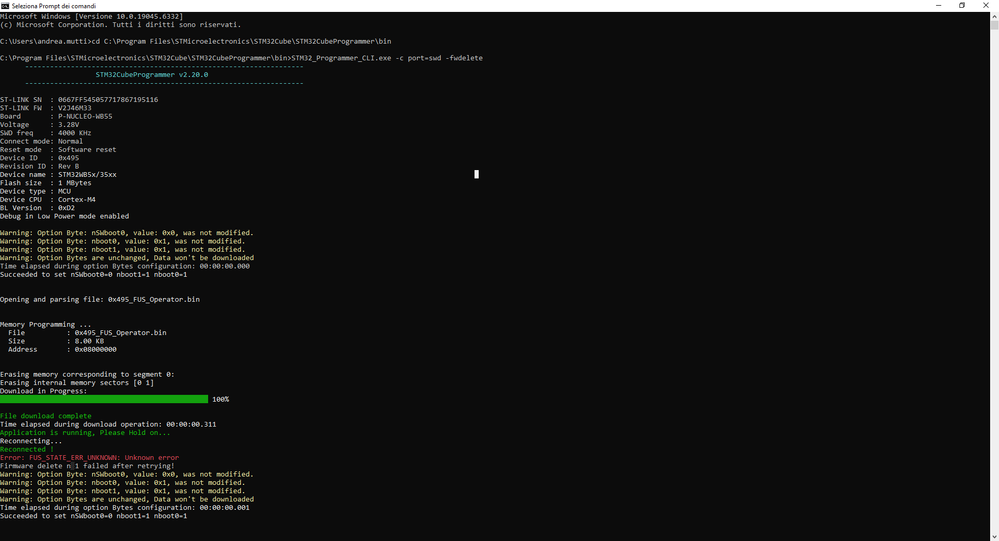Click the first 'Succeeded to set nSWboot0=0' line

(94, 274)
